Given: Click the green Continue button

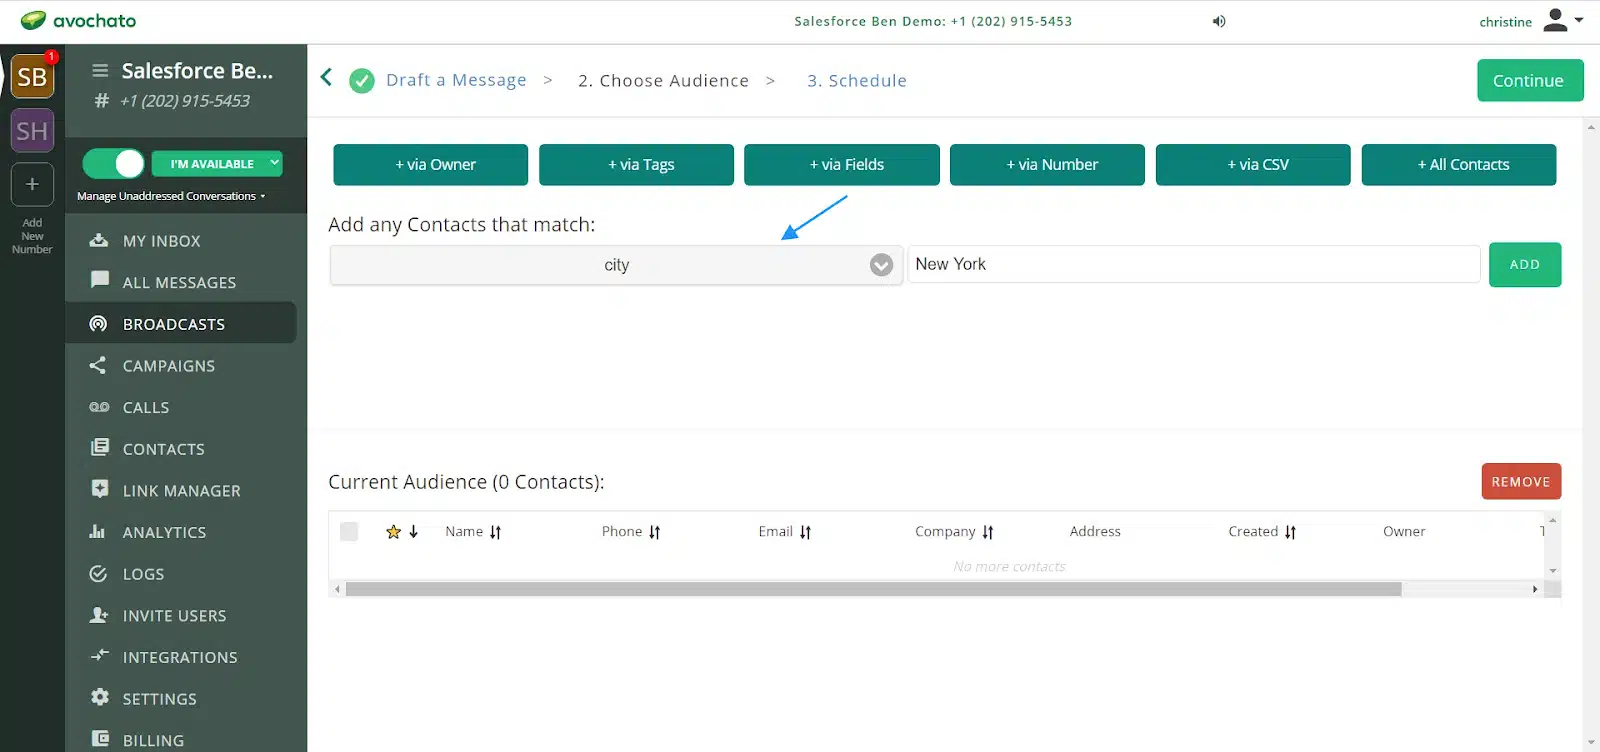Looking at the screenshot, I should (x=1530, y=80).
